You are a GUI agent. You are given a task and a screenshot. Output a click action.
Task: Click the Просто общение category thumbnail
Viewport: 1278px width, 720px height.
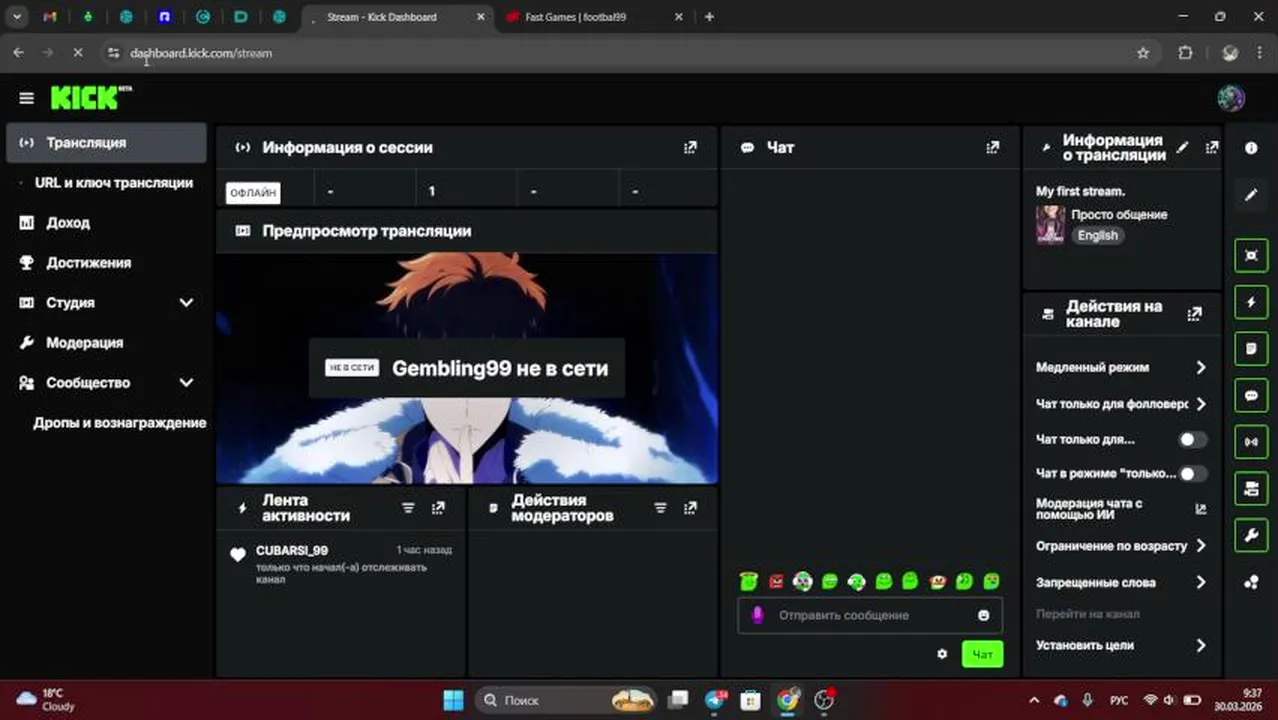click(1050, 225)
